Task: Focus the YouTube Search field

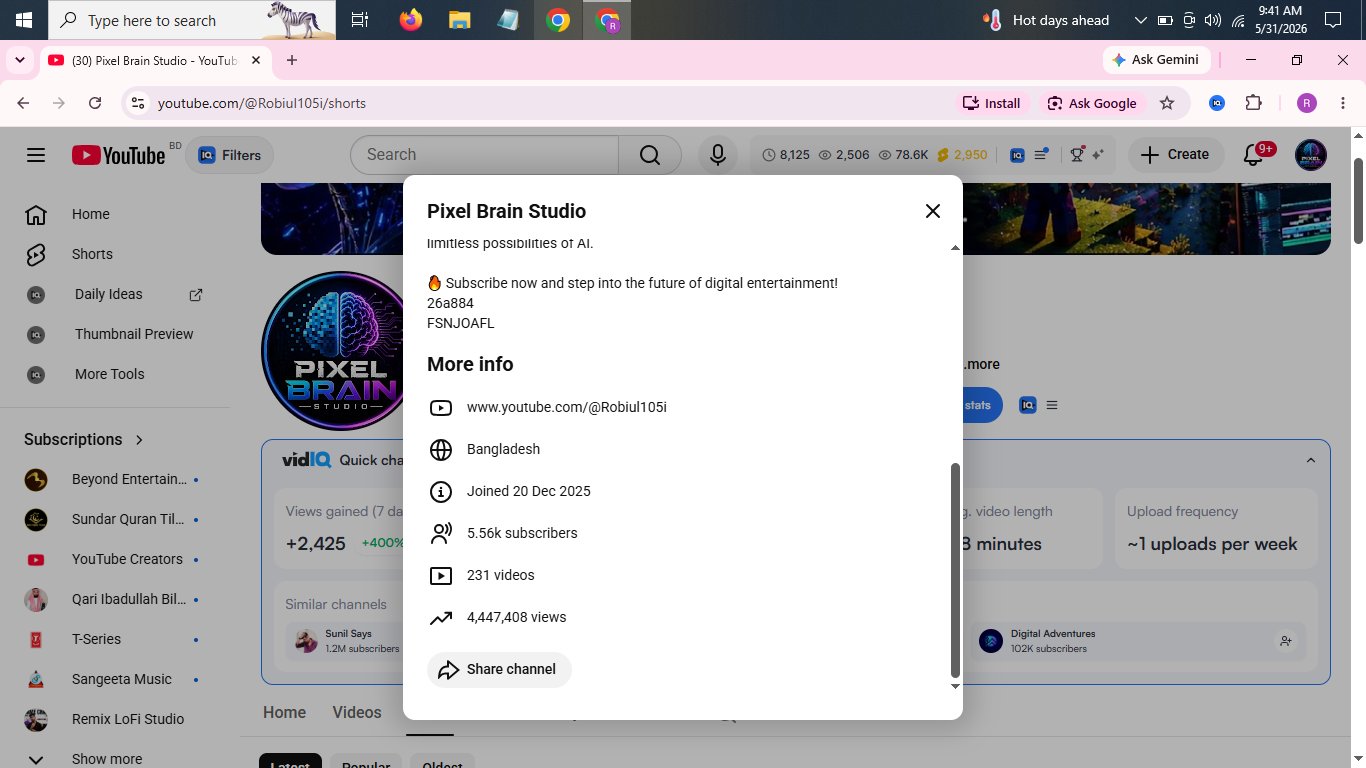Action: [x=485, y=155]
